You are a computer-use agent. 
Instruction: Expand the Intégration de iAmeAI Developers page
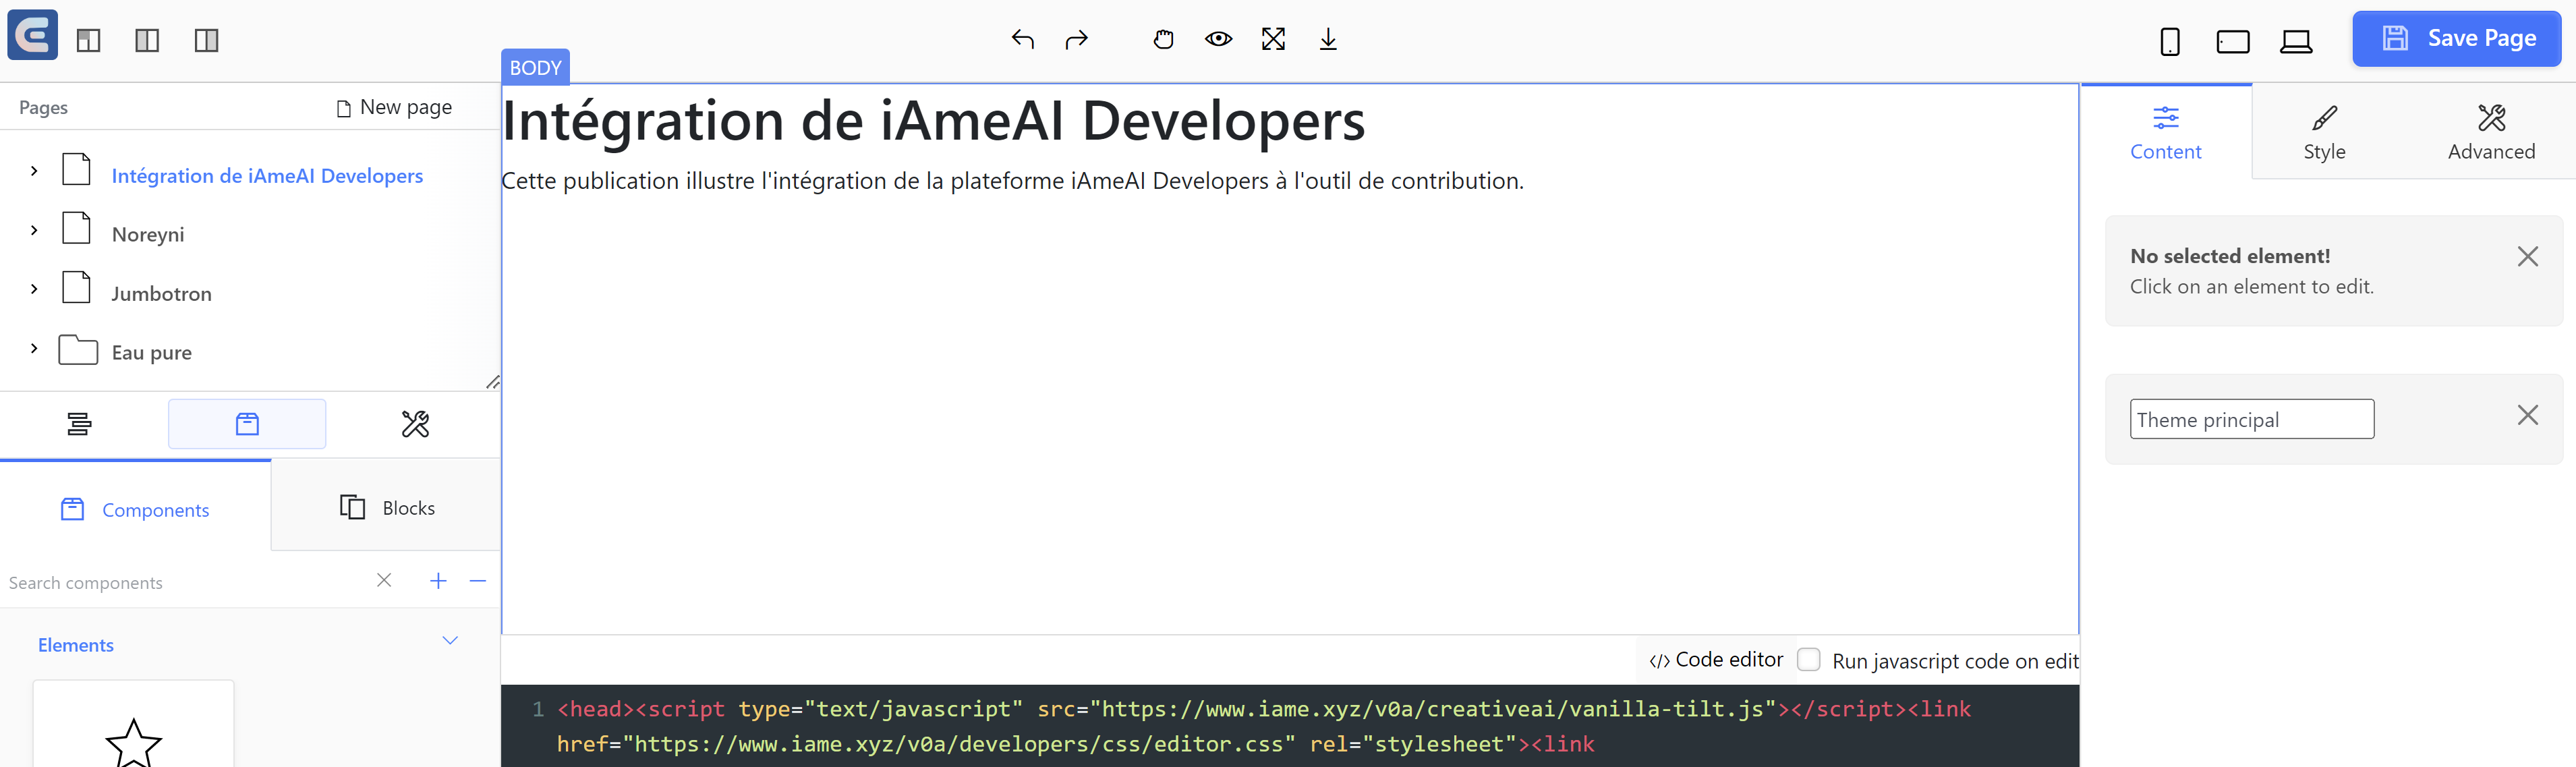[x=34, y=171]
